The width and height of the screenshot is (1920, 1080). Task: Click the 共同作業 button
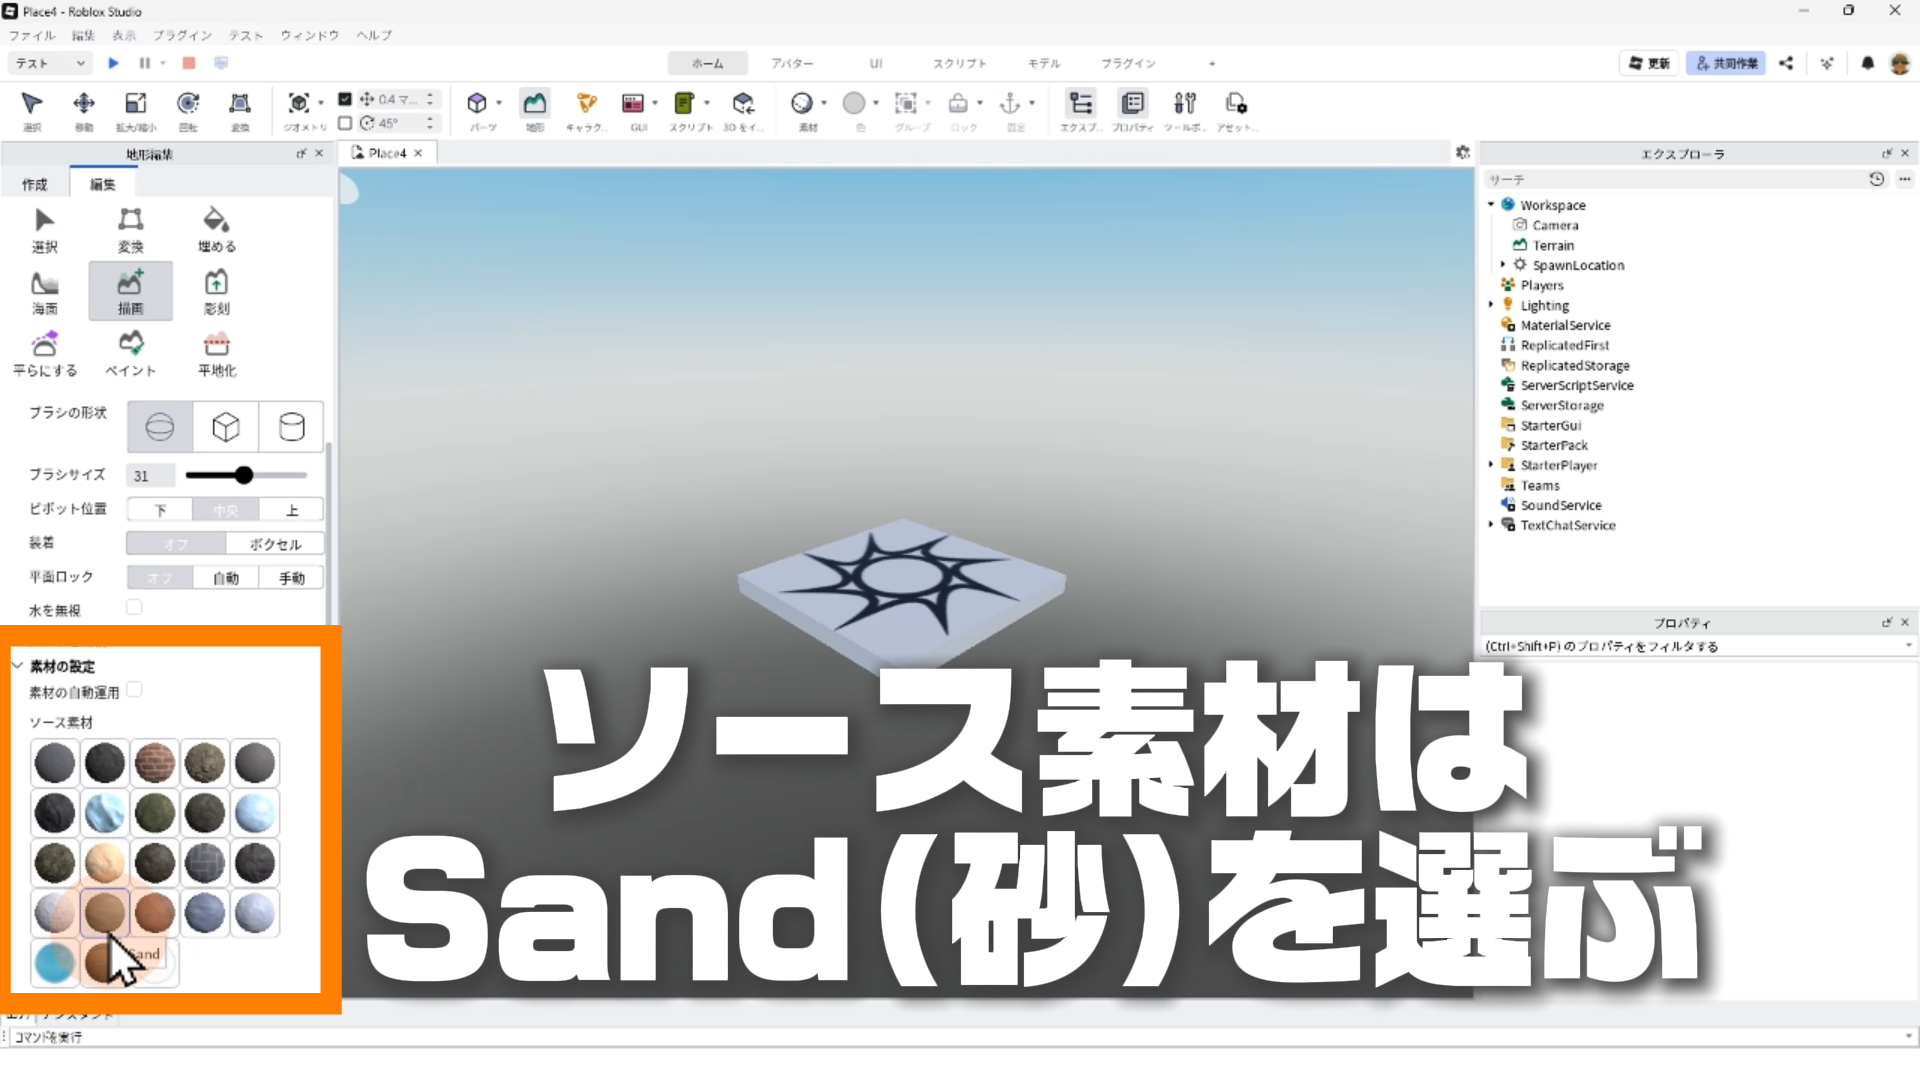(1726, 63)
